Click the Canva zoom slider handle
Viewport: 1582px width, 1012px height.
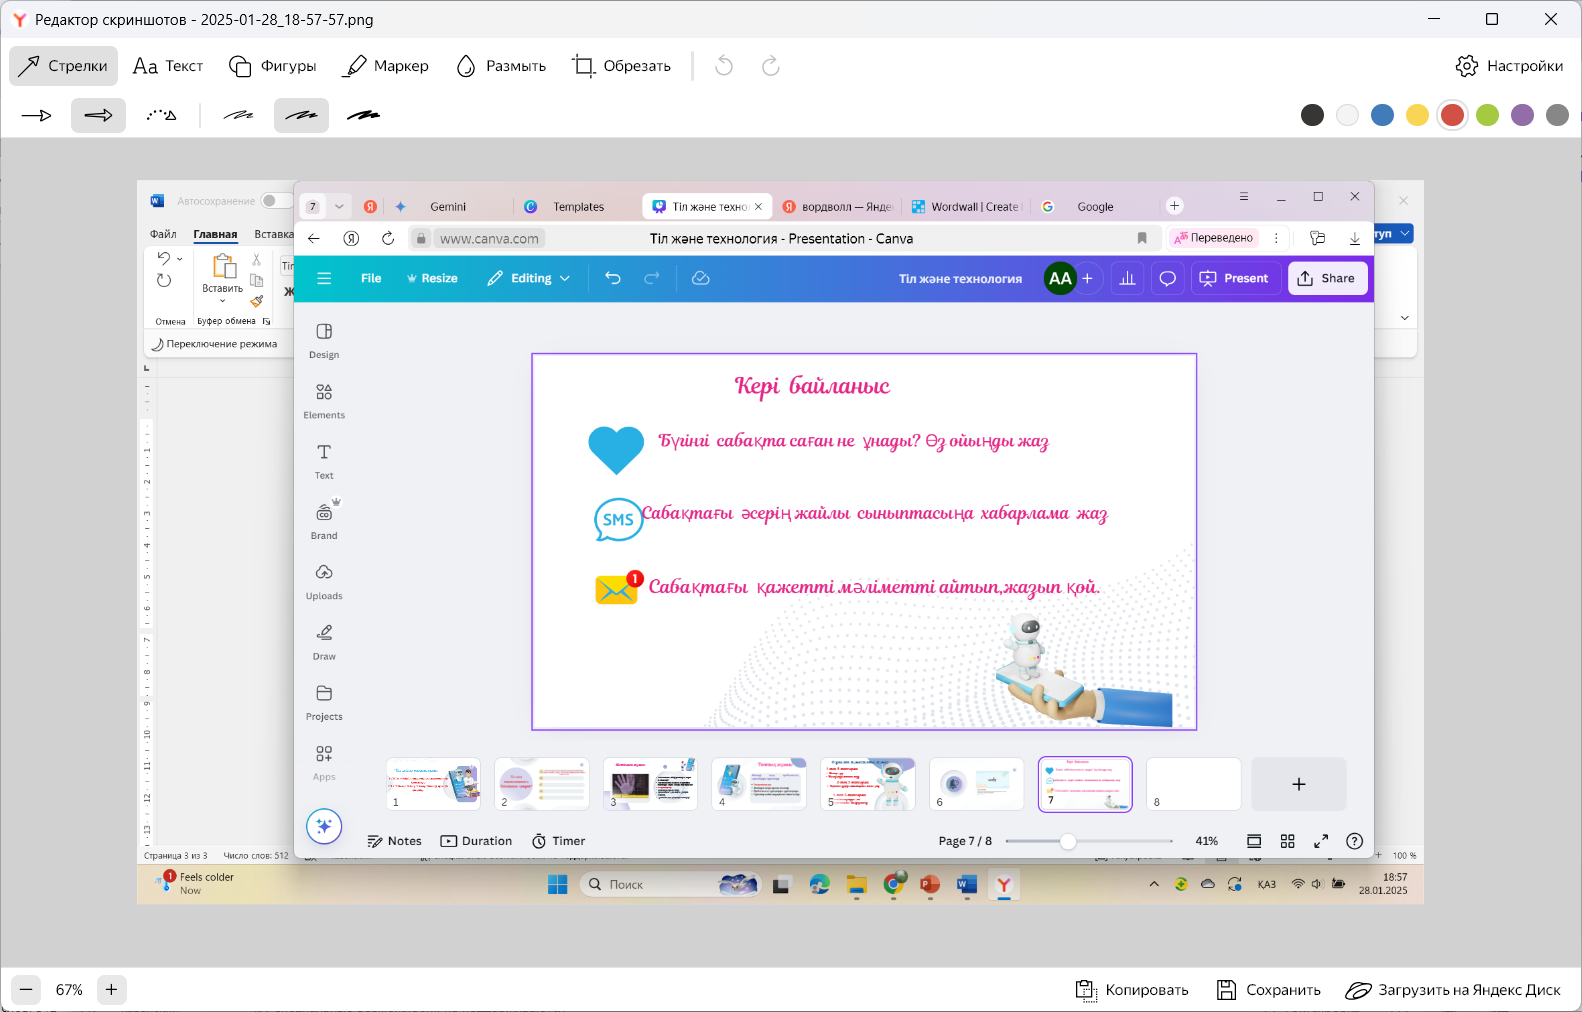click(x=1068, y=841)
